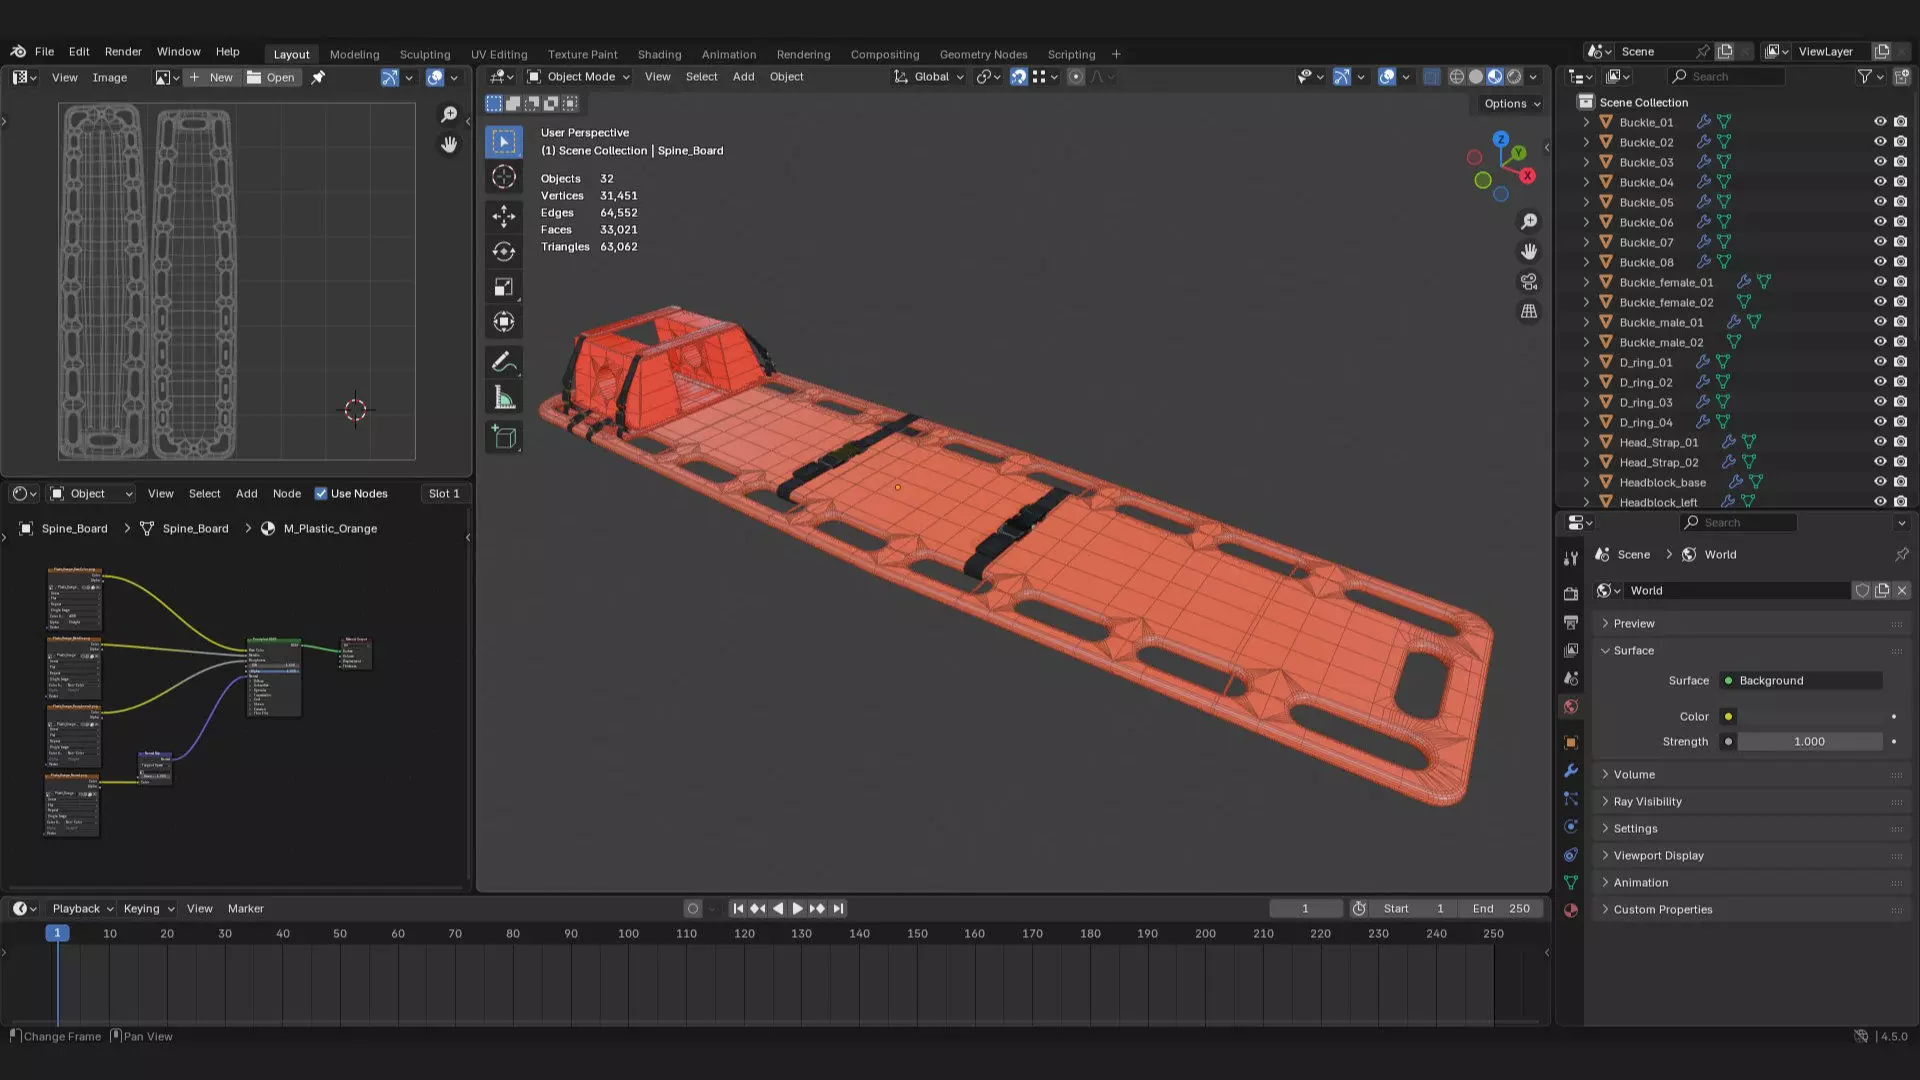Hide Buckle_01 in viewport with eye icon
This screenshot has width=1920, height=1080.
(1880, 122)
